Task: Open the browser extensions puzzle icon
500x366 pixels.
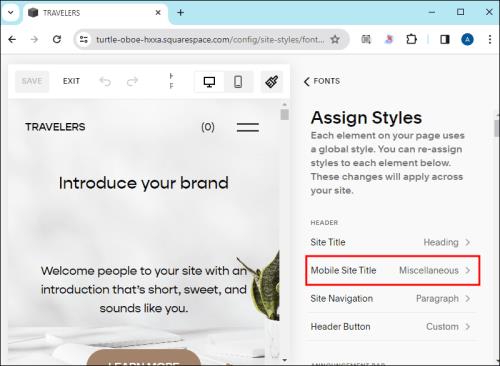Action: pos(411,40)
